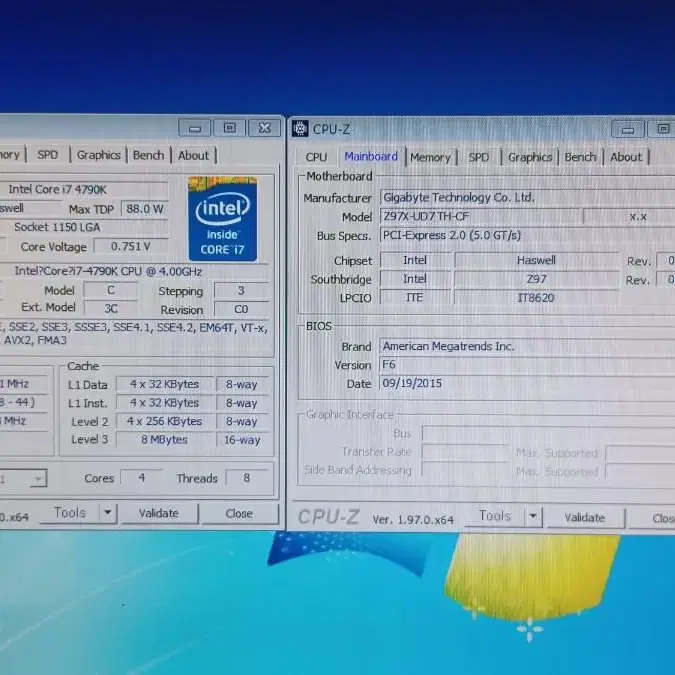Minimize the right CPU-Z window

pos(628,130)
